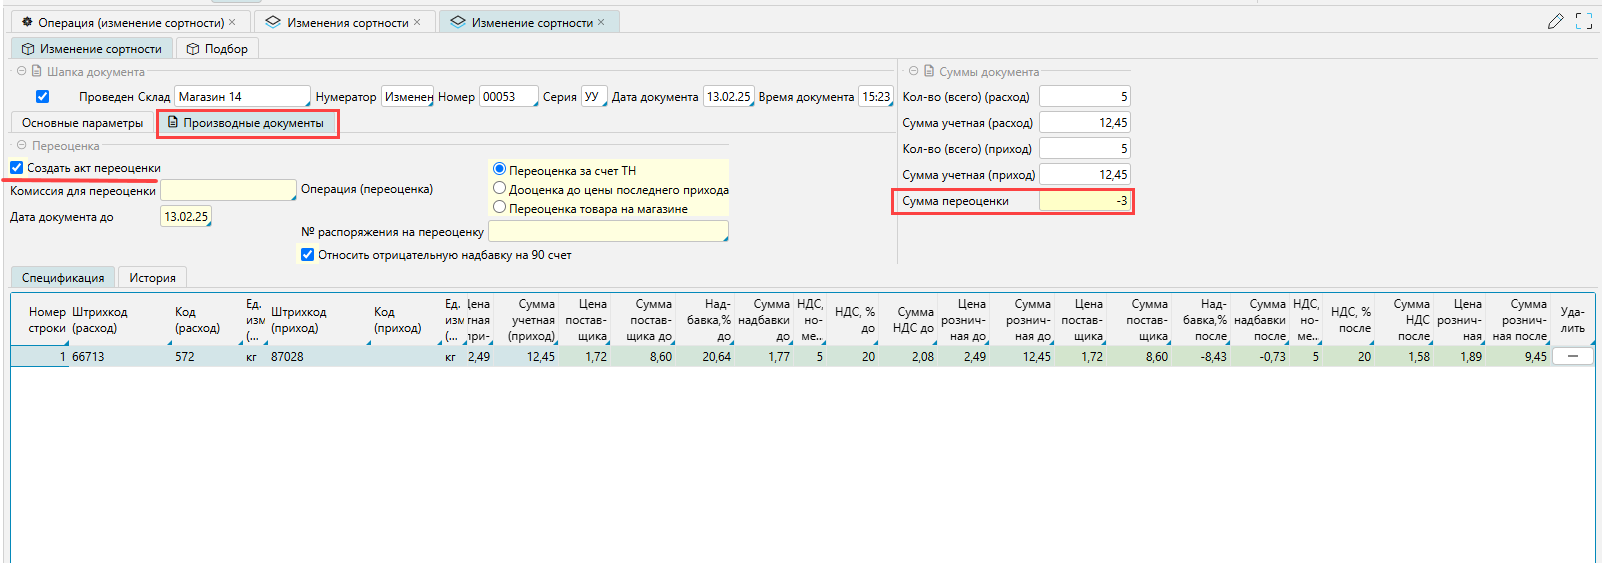Collapse the Суммы документа section

pos(913,71)
